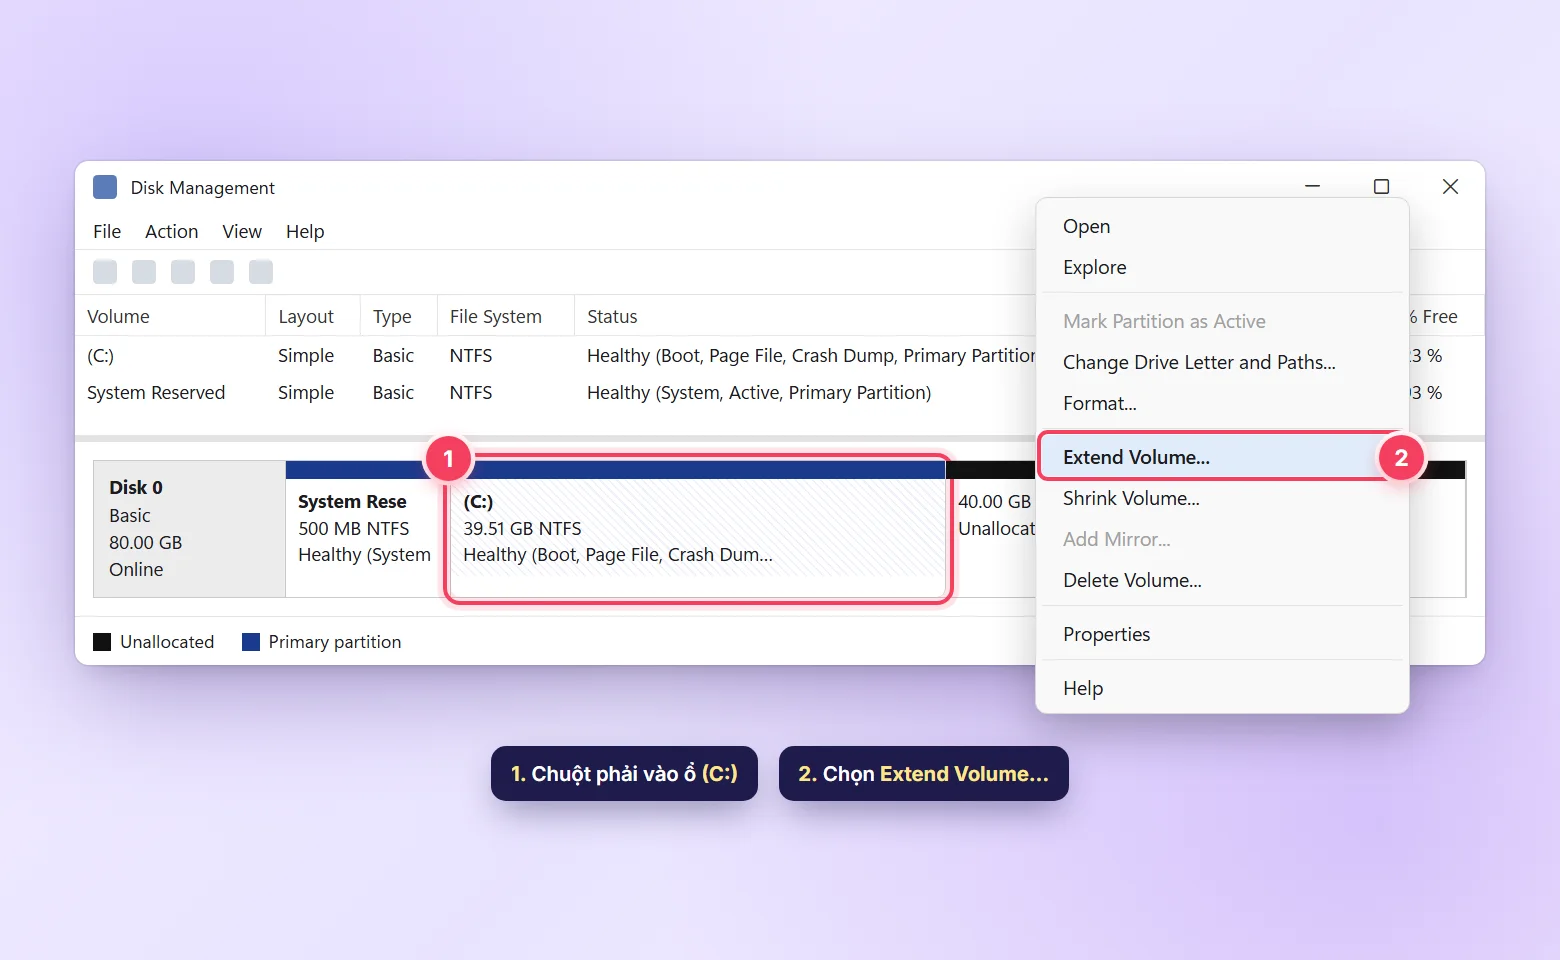Click Help at the bottom of context menu
The width and height of the screenshot is (1560, 960).
(1222, 689)
